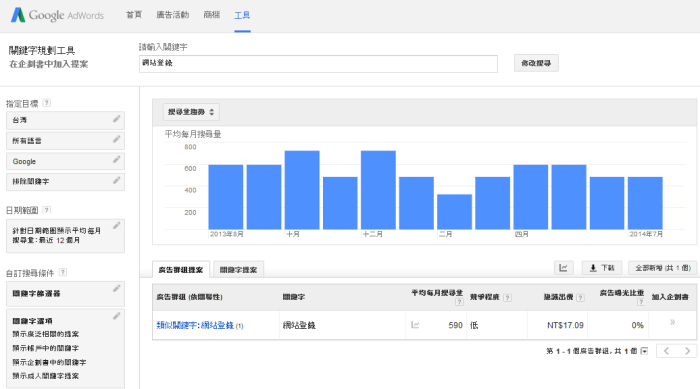Screen dimensions: 700x389
Task: Edit the 排除關鍵字 negative keywords pencil icon
Action: [117, 180]
